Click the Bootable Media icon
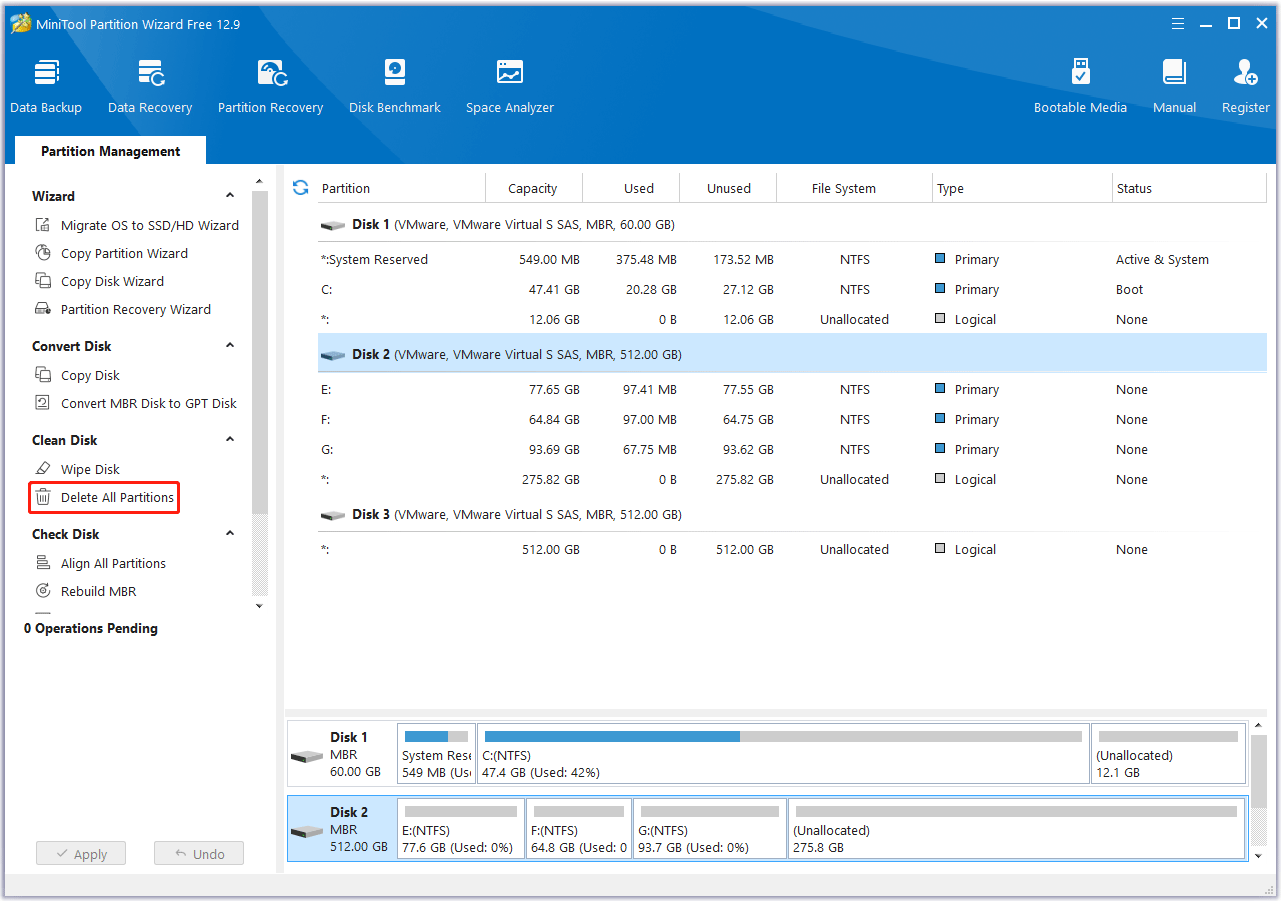The image size is (1281, 902). [1081, 73]
